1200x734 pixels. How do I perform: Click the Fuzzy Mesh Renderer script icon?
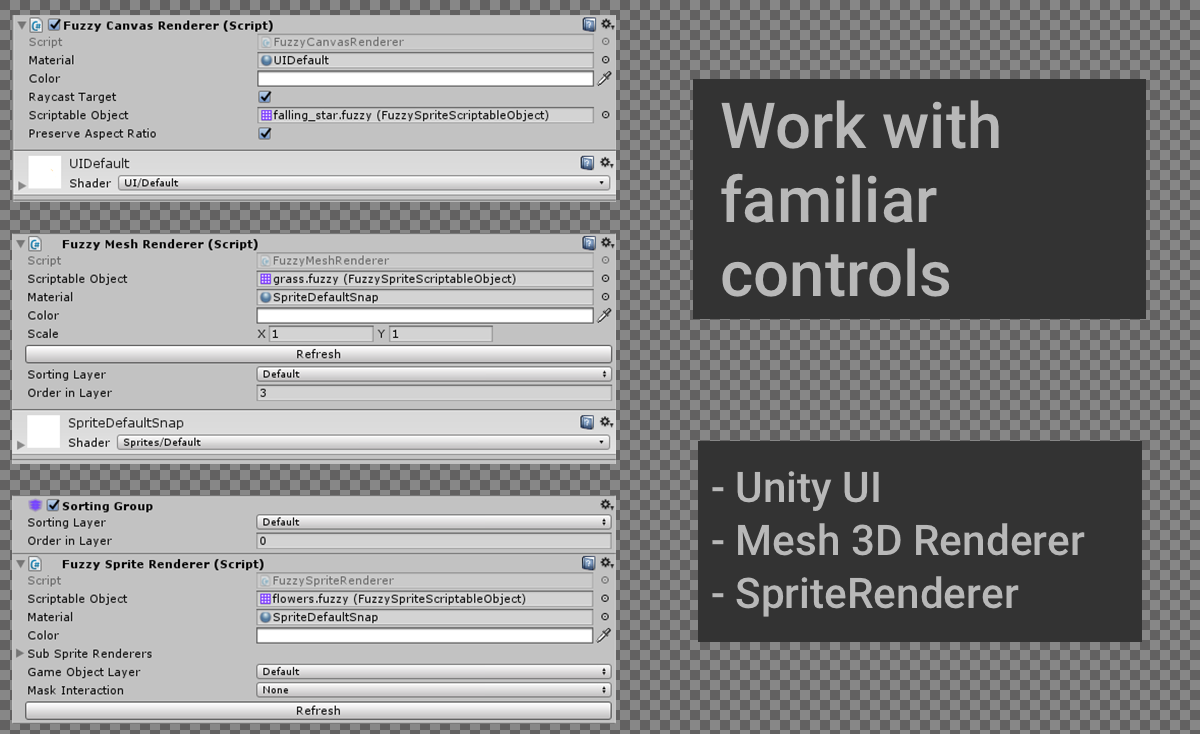[x=35, y=243]
